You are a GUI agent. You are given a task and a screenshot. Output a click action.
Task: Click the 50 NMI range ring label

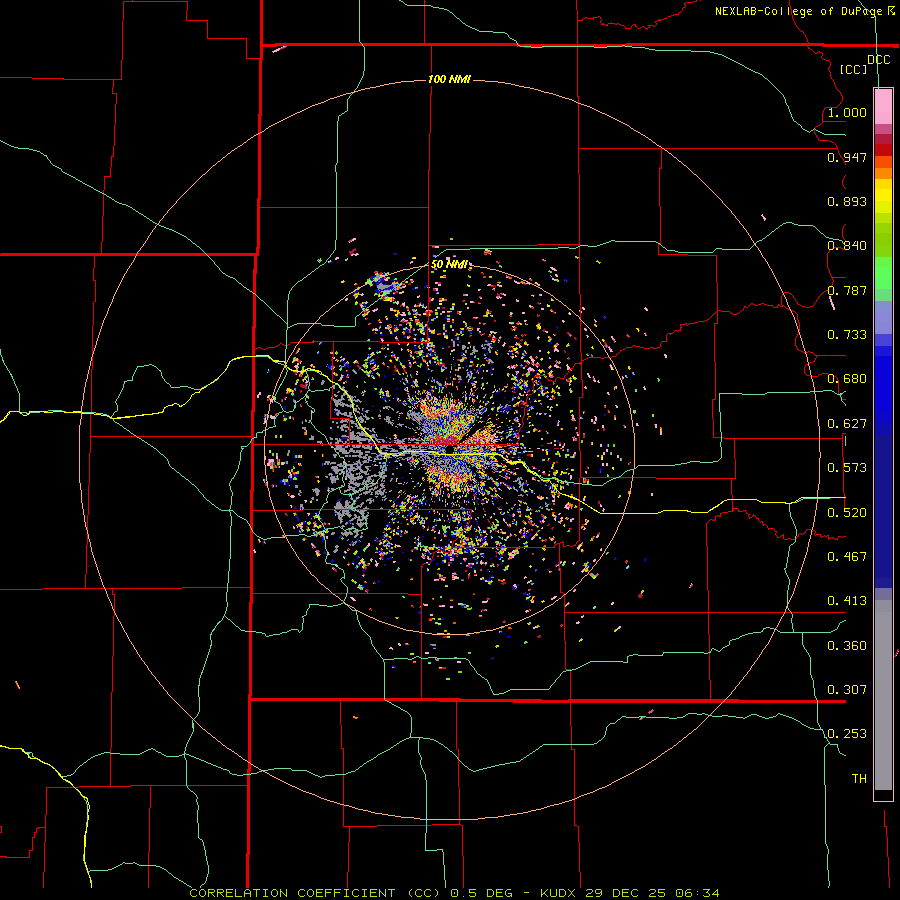tap(449, 265)
